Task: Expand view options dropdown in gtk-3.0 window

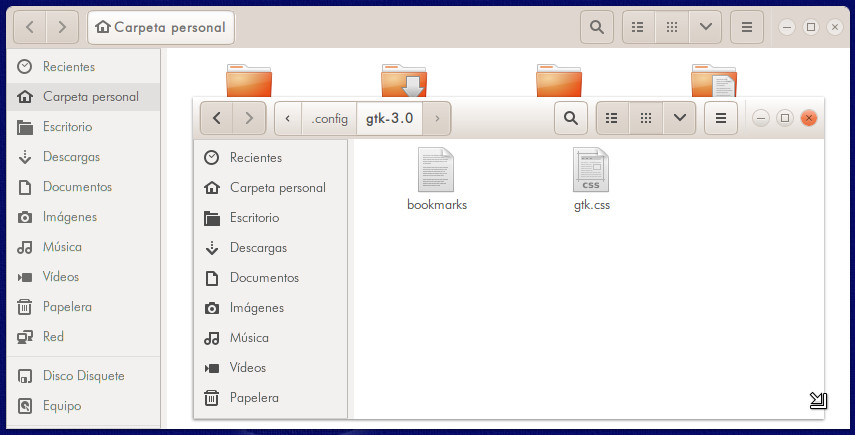Action: pos(679,118)
